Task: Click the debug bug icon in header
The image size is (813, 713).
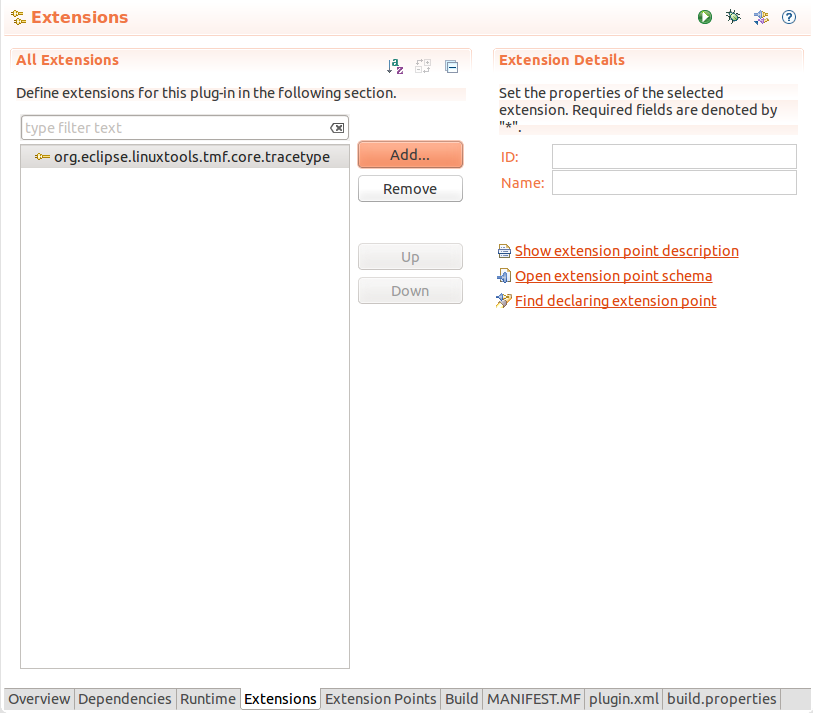Action: 733,17
